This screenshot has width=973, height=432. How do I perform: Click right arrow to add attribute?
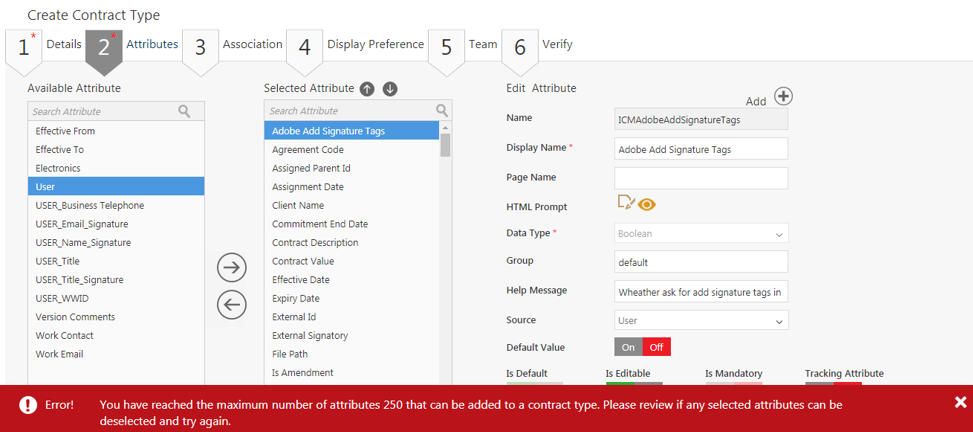tap(232, 267)
